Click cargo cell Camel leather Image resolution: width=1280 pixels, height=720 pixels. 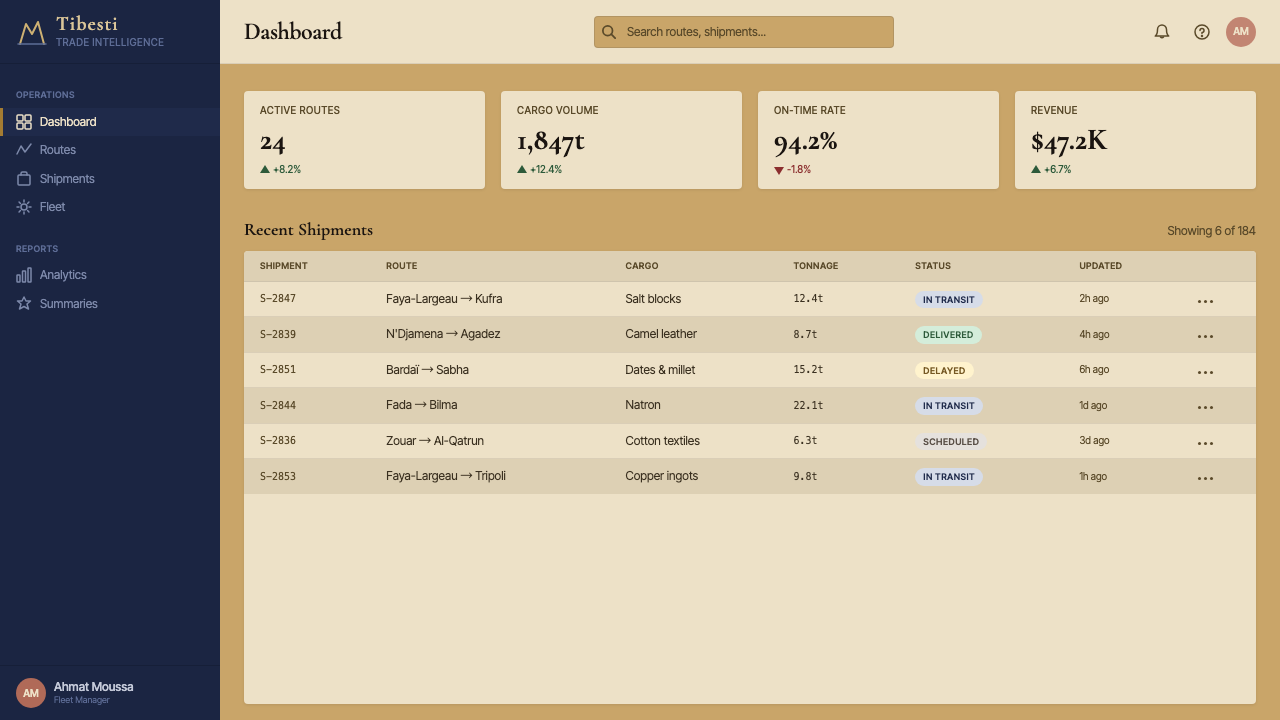(x=661, y=334)
